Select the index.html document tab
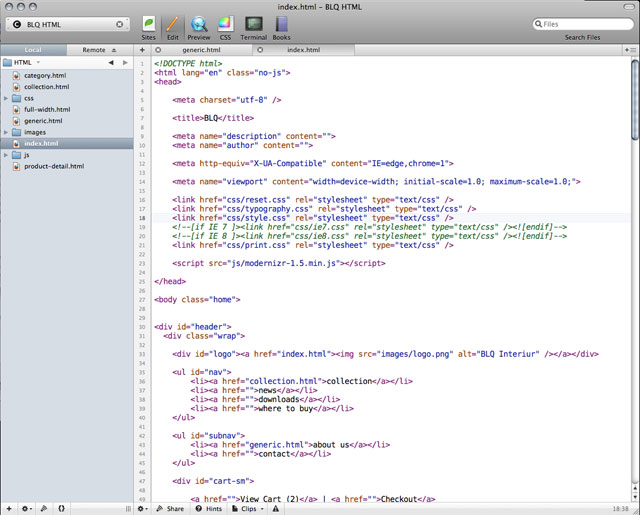 pyautogui.click(x=303, y=50)
